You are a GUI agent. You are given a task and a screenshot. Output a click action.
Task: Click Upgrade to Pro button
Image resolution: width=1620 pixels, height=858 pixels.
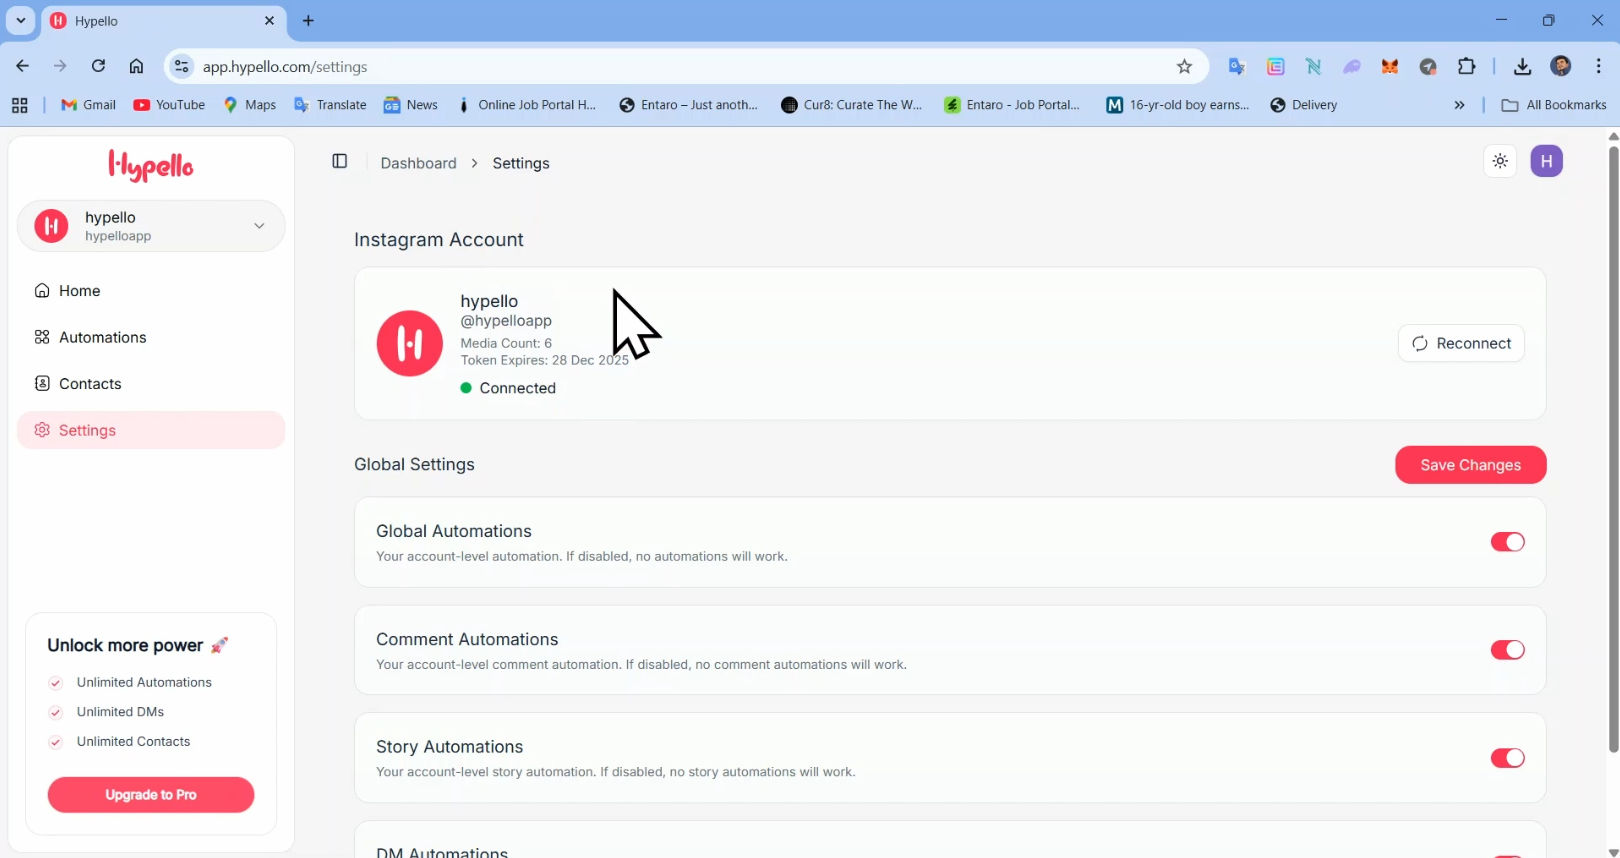(151, 795)
